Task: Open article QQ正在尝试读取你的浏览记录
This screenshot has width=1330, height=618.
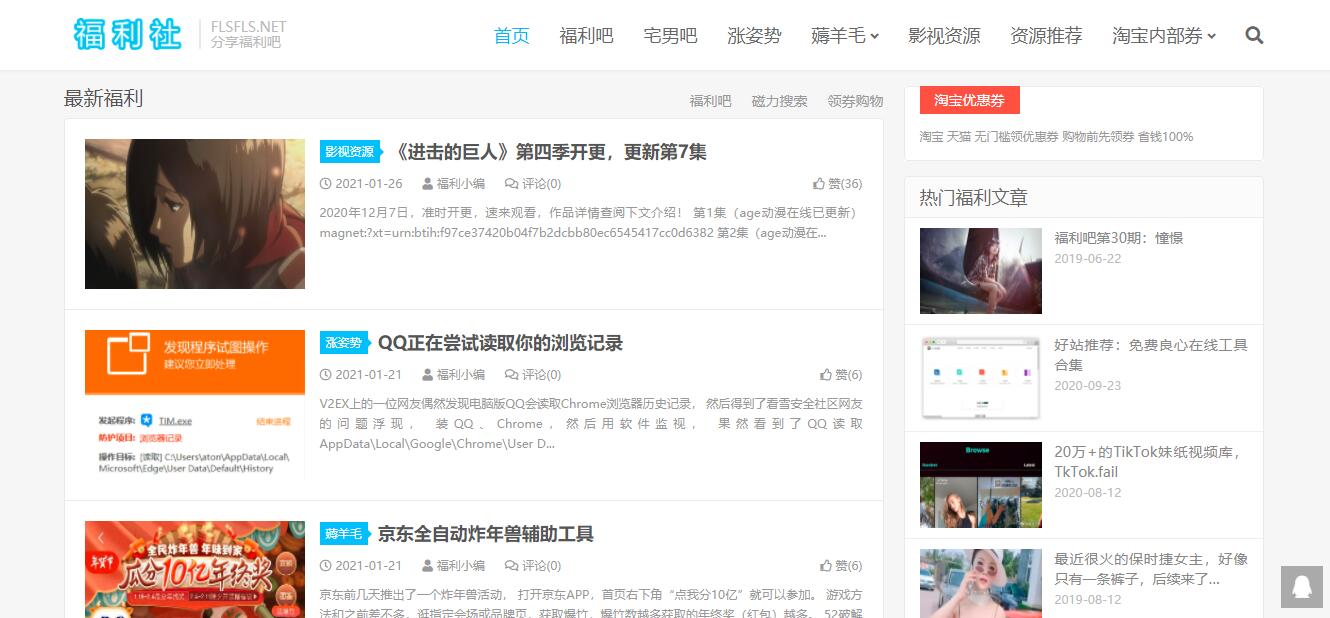Action: (500, 343)
